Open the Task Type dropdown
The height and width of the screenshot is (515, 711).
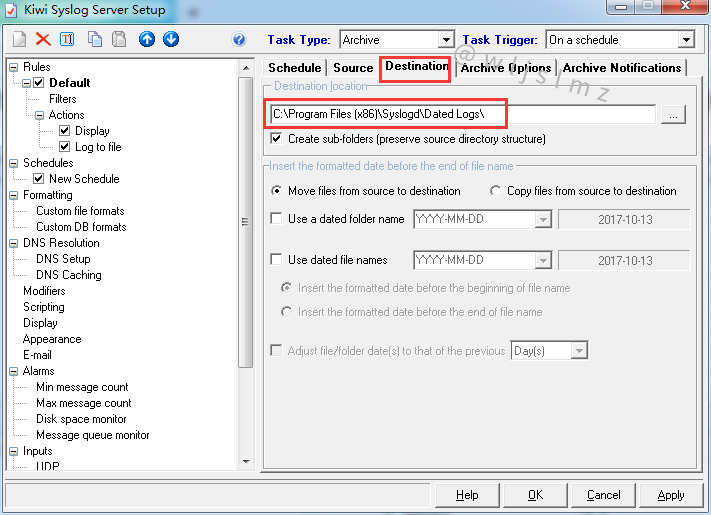[x=446, y=40]
